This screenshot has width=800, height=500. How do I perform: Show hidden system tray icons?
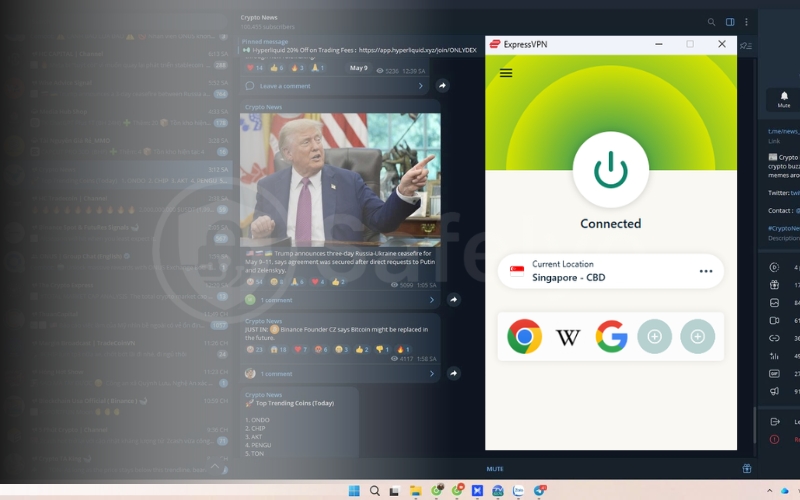[x=769, y=491]
